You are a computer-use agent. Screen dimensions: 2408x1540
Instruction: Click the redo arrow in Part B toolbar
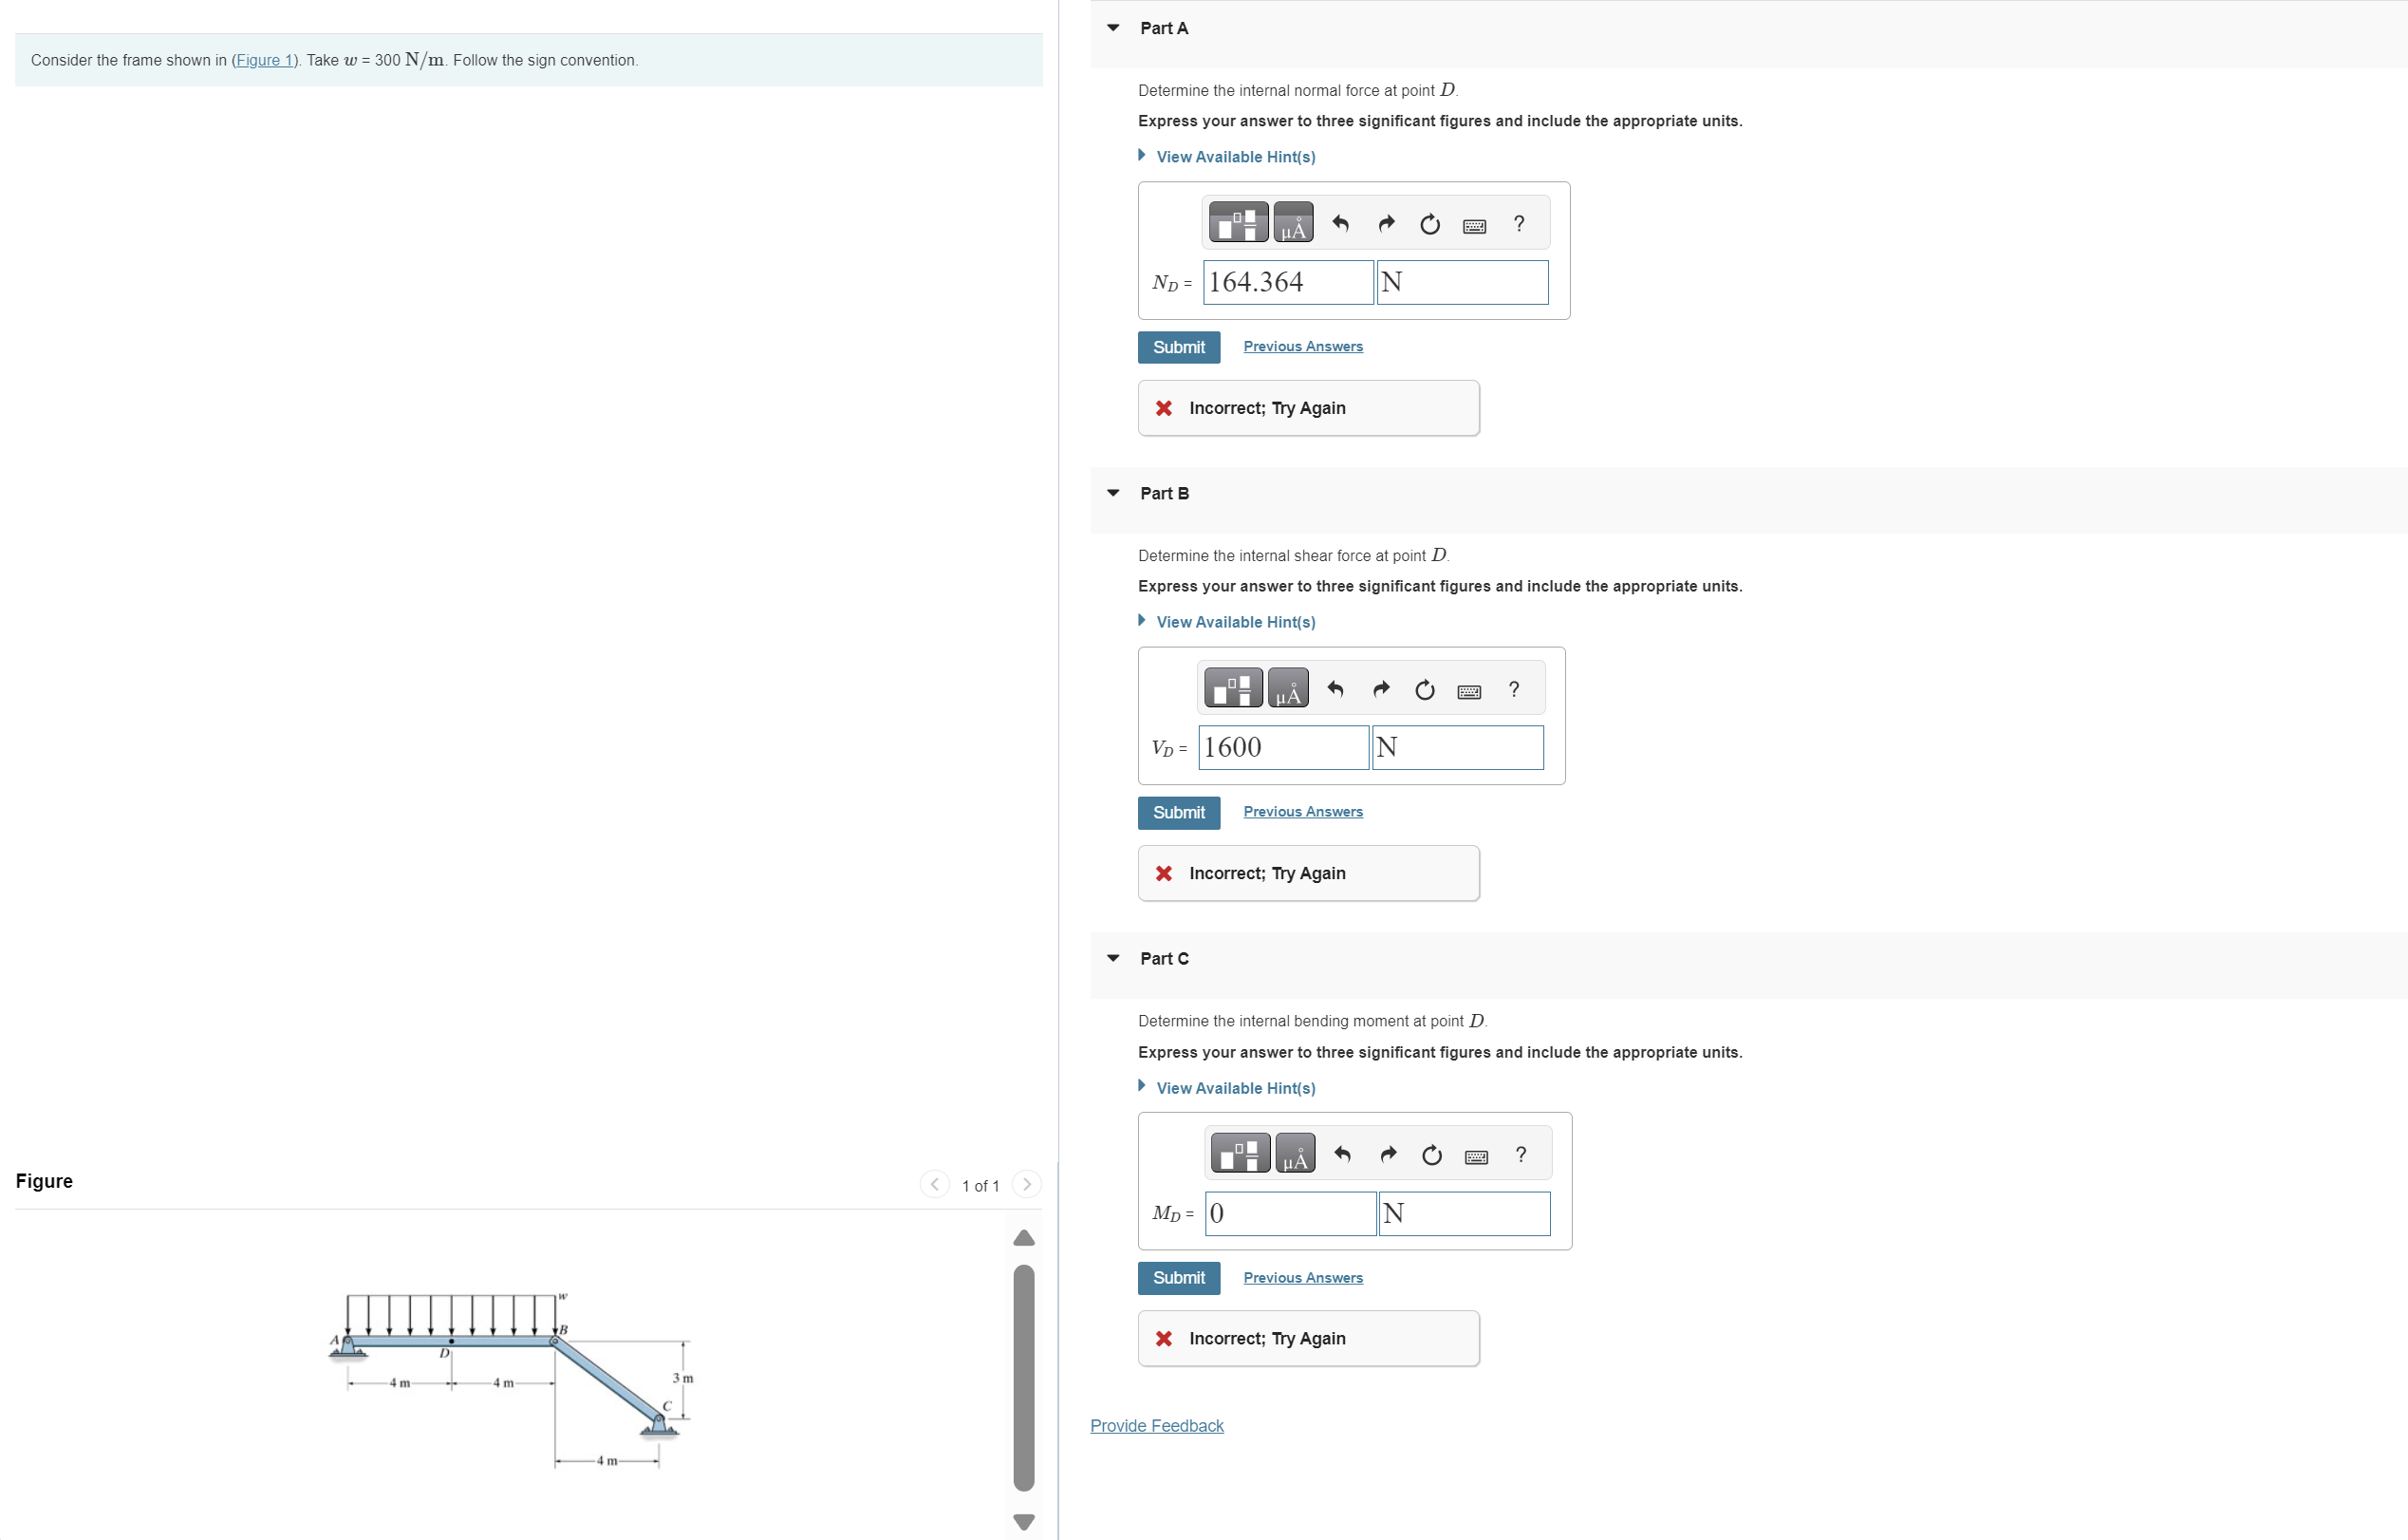click(x=1381, y=689)
